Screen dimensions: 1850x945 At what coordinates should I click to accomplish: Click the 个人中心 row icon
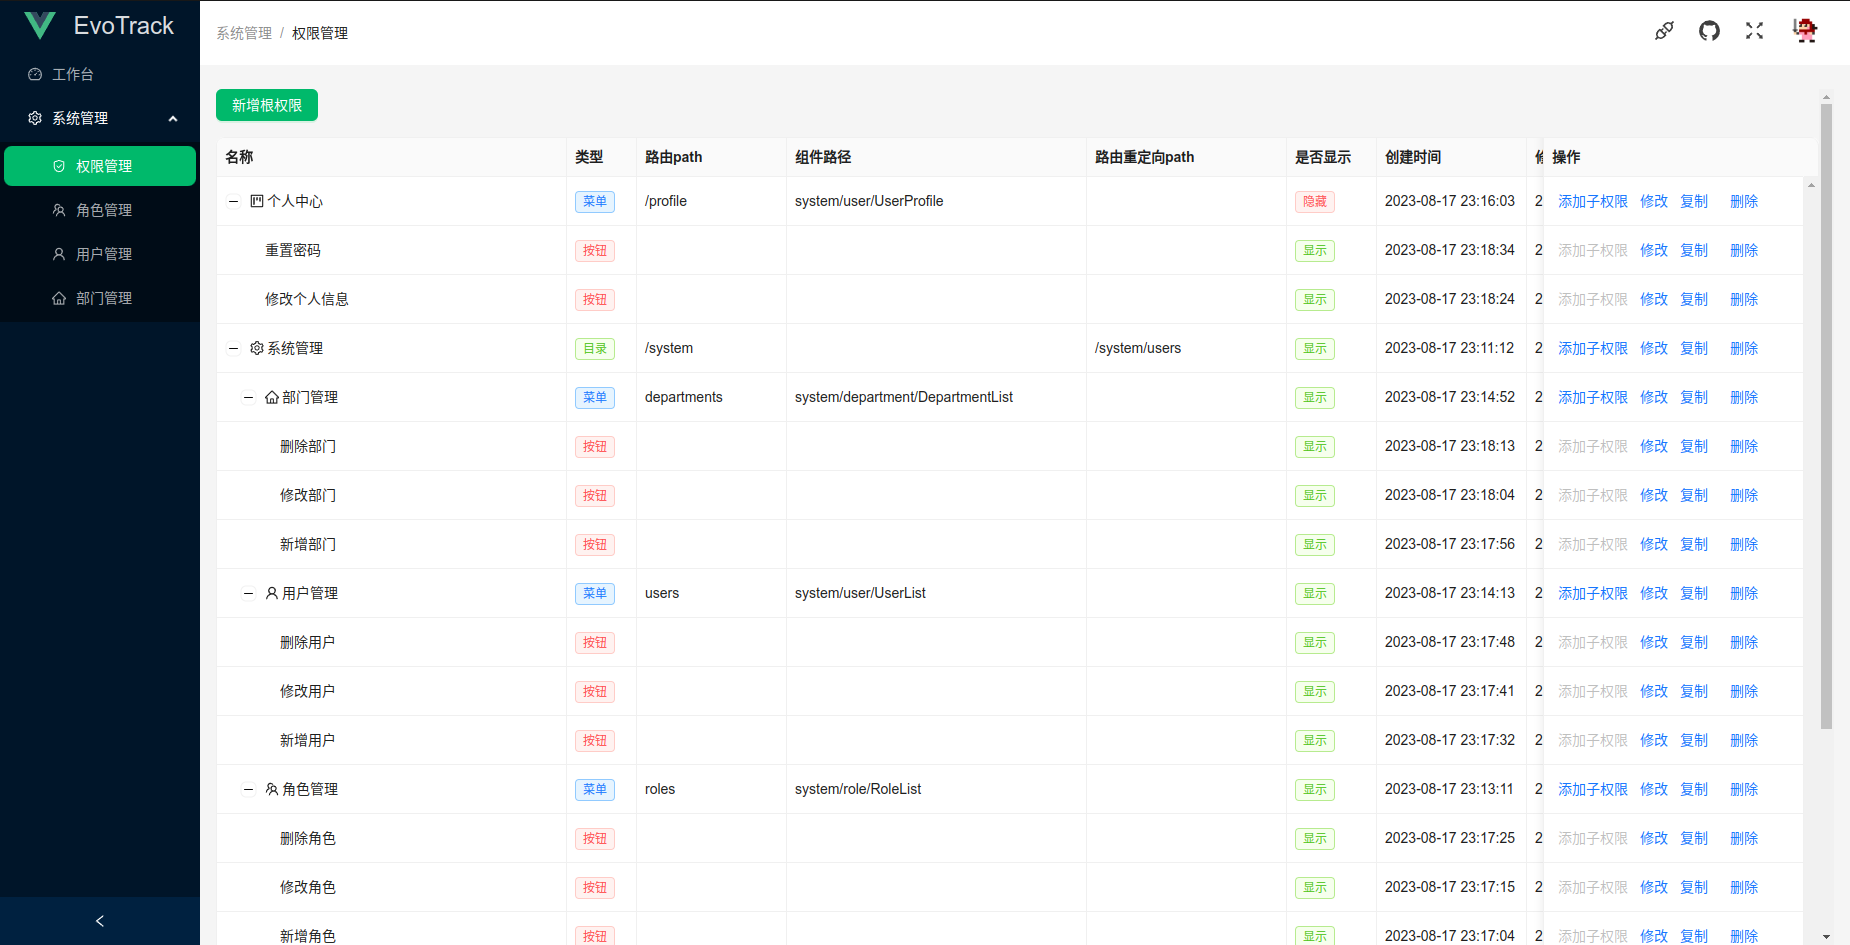coord(257,201)
